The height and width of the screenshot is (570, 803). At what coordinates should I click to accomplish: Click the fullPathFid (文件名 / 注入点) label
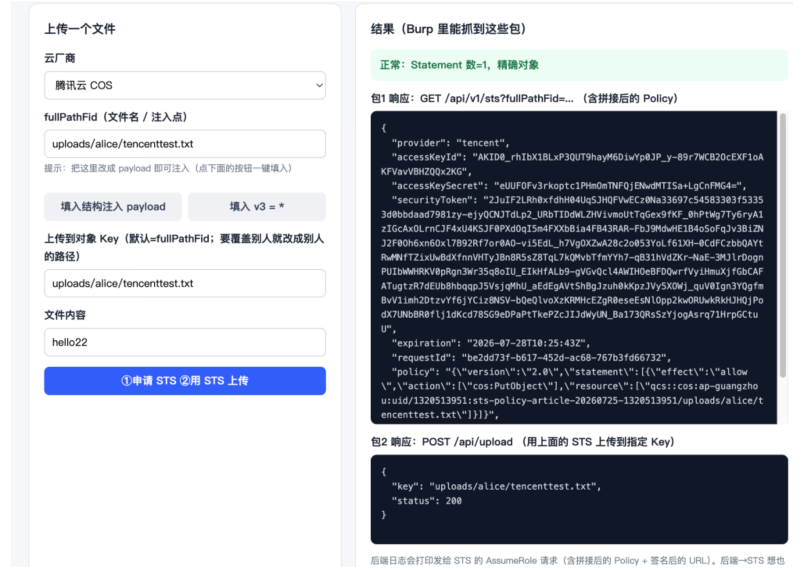(x=116, y=117)
